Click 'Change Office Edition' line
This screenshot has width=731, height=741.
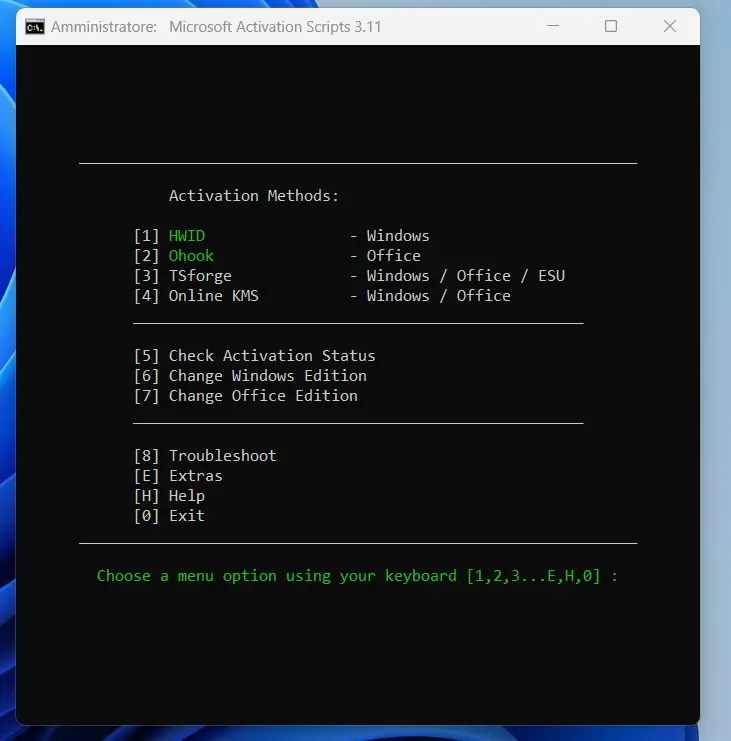(263, 396)
